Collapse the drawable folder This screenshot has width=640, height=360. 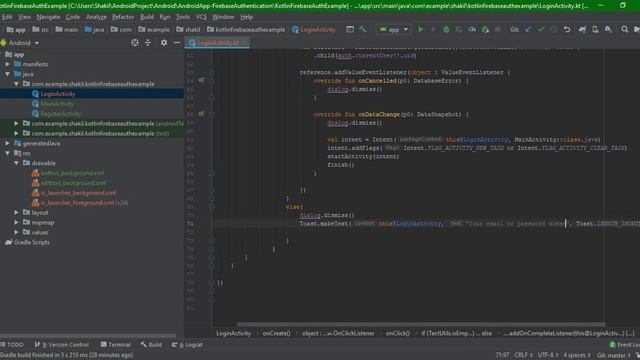point(16,163)
